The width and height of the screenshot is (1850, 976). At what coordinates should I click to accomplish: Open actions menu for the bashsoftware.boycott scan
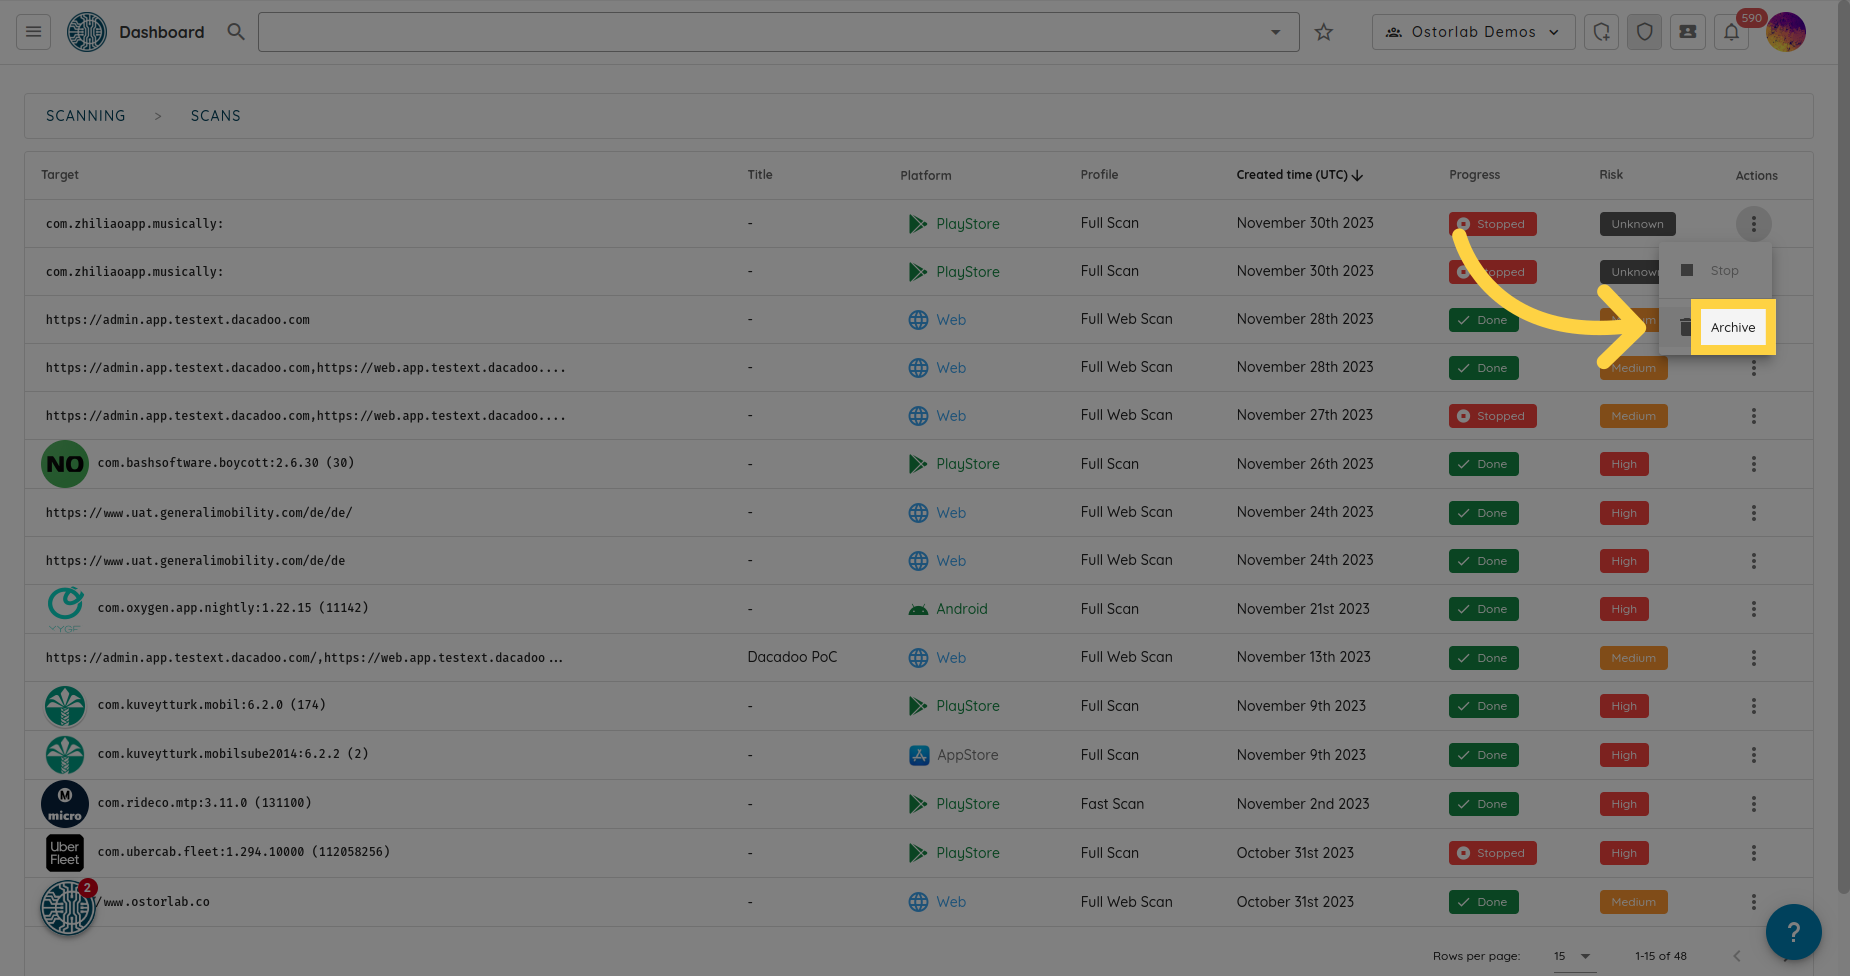[1753, 464]
